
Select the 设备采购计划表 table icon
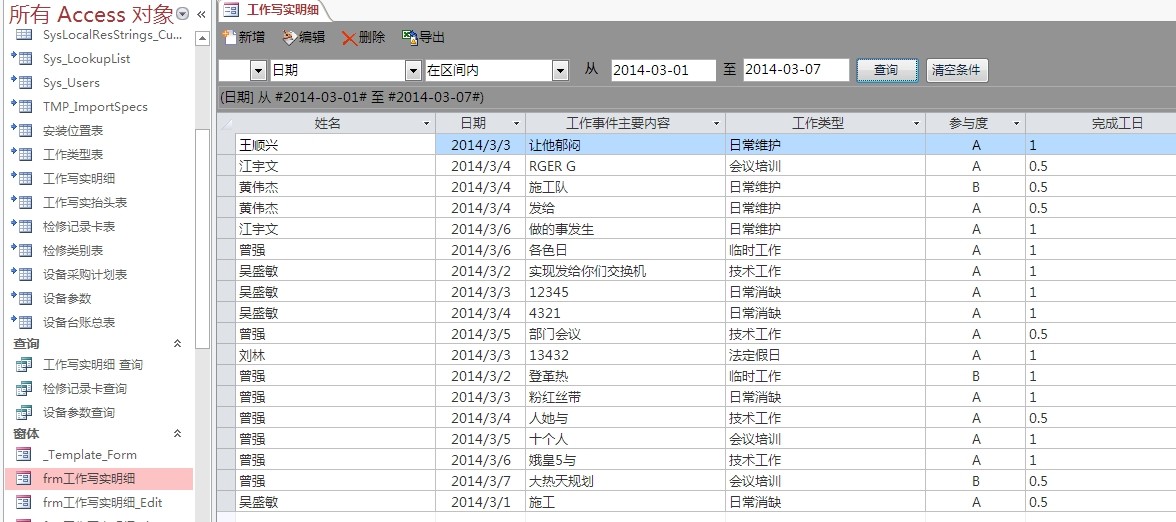click(23, 274)
